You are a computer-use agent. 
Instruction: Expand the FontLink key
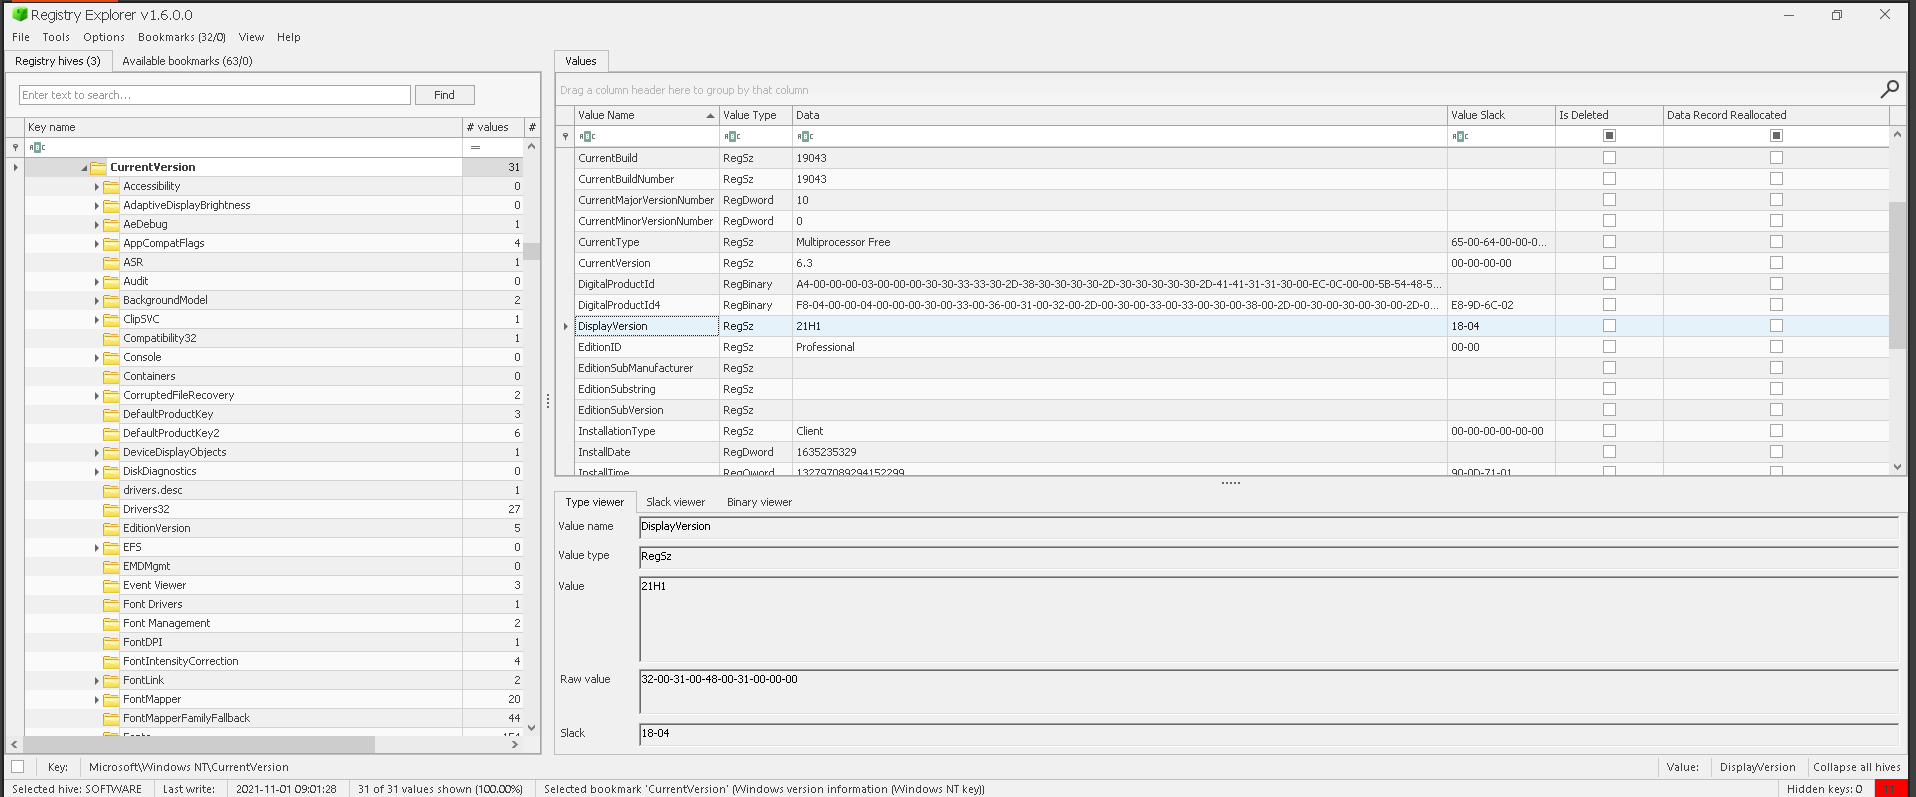97,681
